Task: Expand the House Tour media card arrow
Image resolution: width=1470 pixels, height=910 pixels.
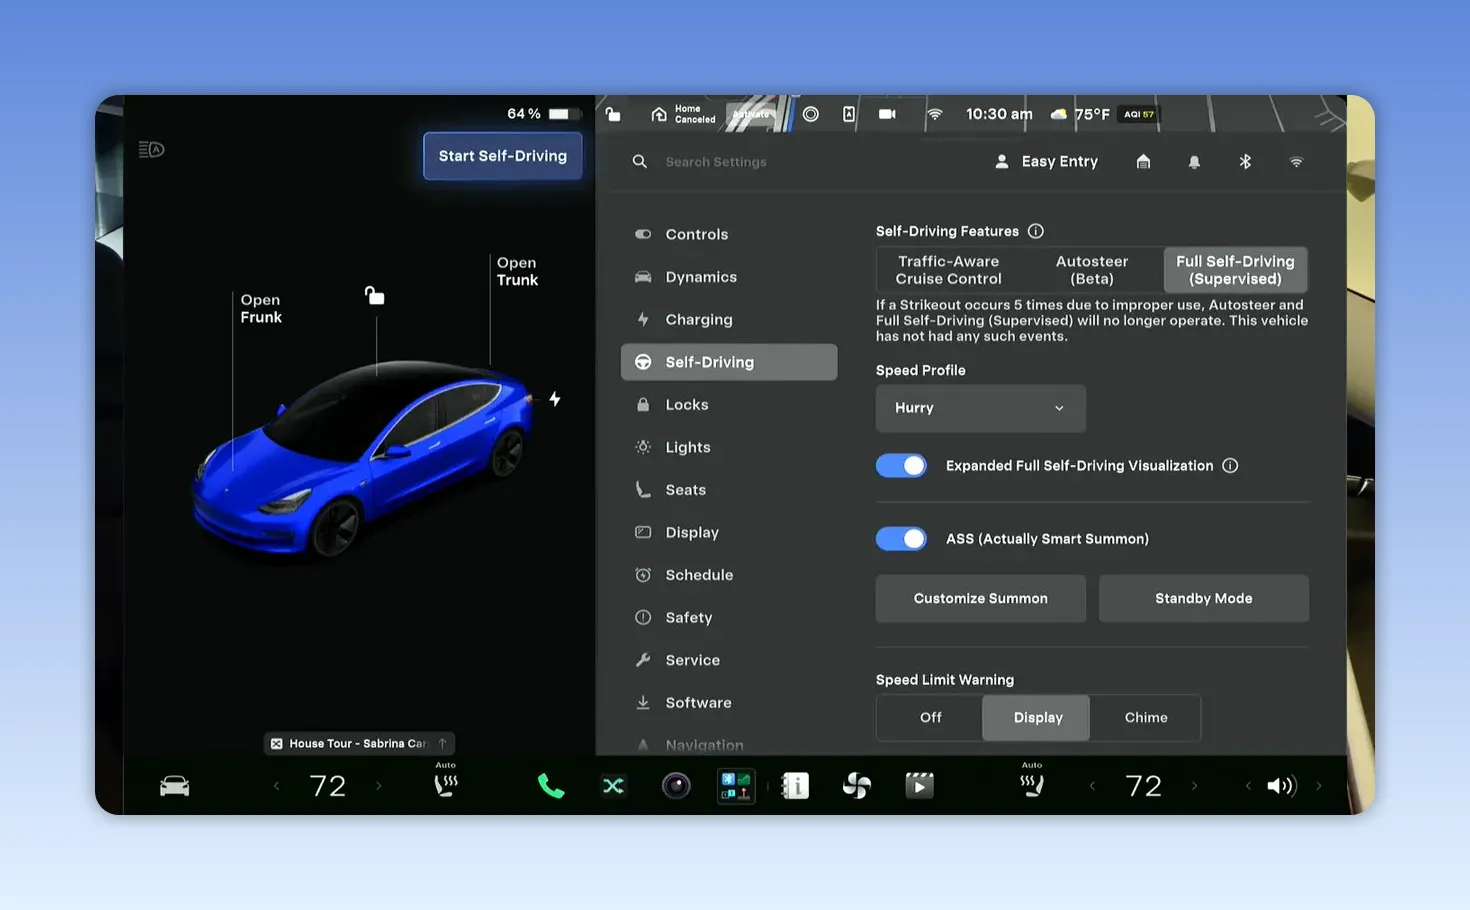Action: tap(442, 743)
